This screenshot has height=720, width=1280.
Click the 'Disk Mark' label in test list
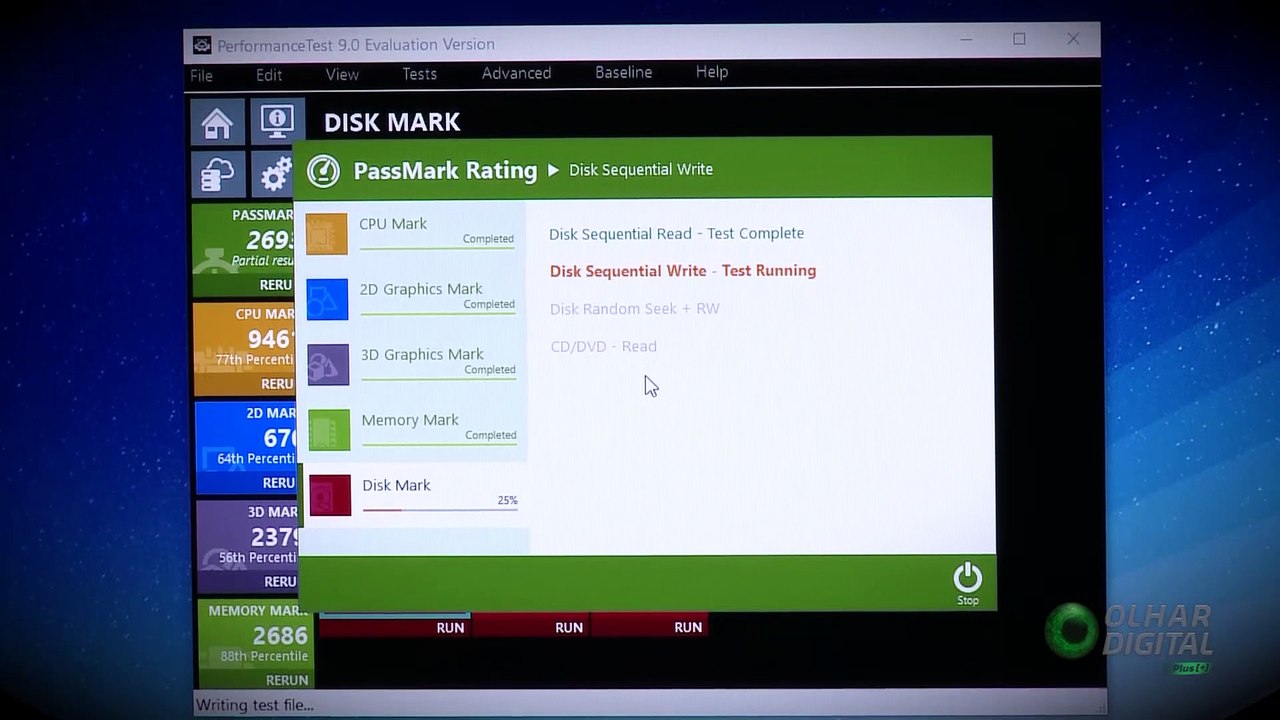coord(396,485)
